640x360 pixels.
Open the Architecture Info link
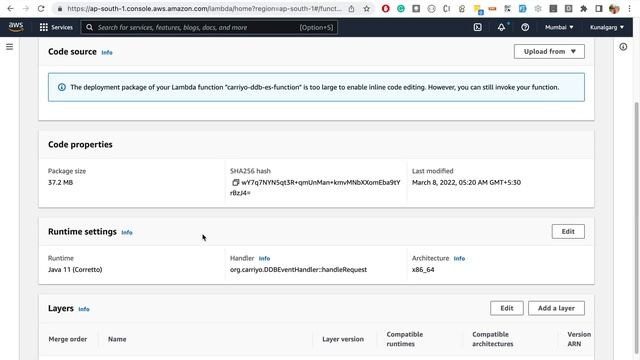(459, 258)
